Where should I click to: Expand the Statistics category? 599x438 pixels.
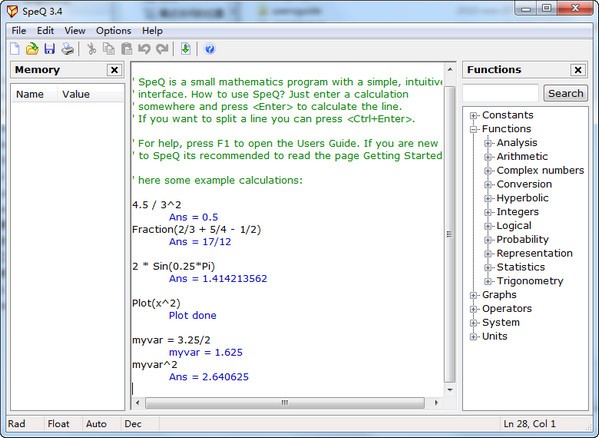coord(488,267)
